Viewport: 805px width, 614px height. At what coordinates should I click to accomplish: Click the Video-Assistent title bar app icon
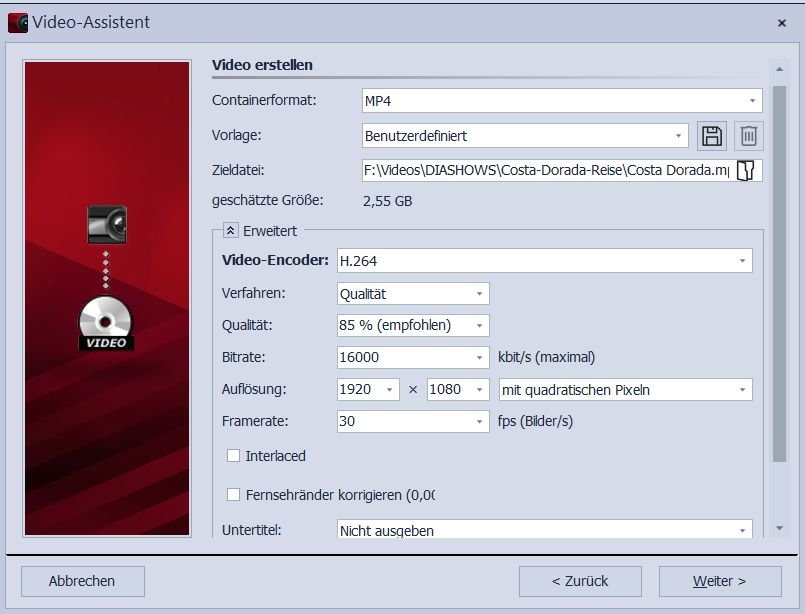click(x=17, y=22)
